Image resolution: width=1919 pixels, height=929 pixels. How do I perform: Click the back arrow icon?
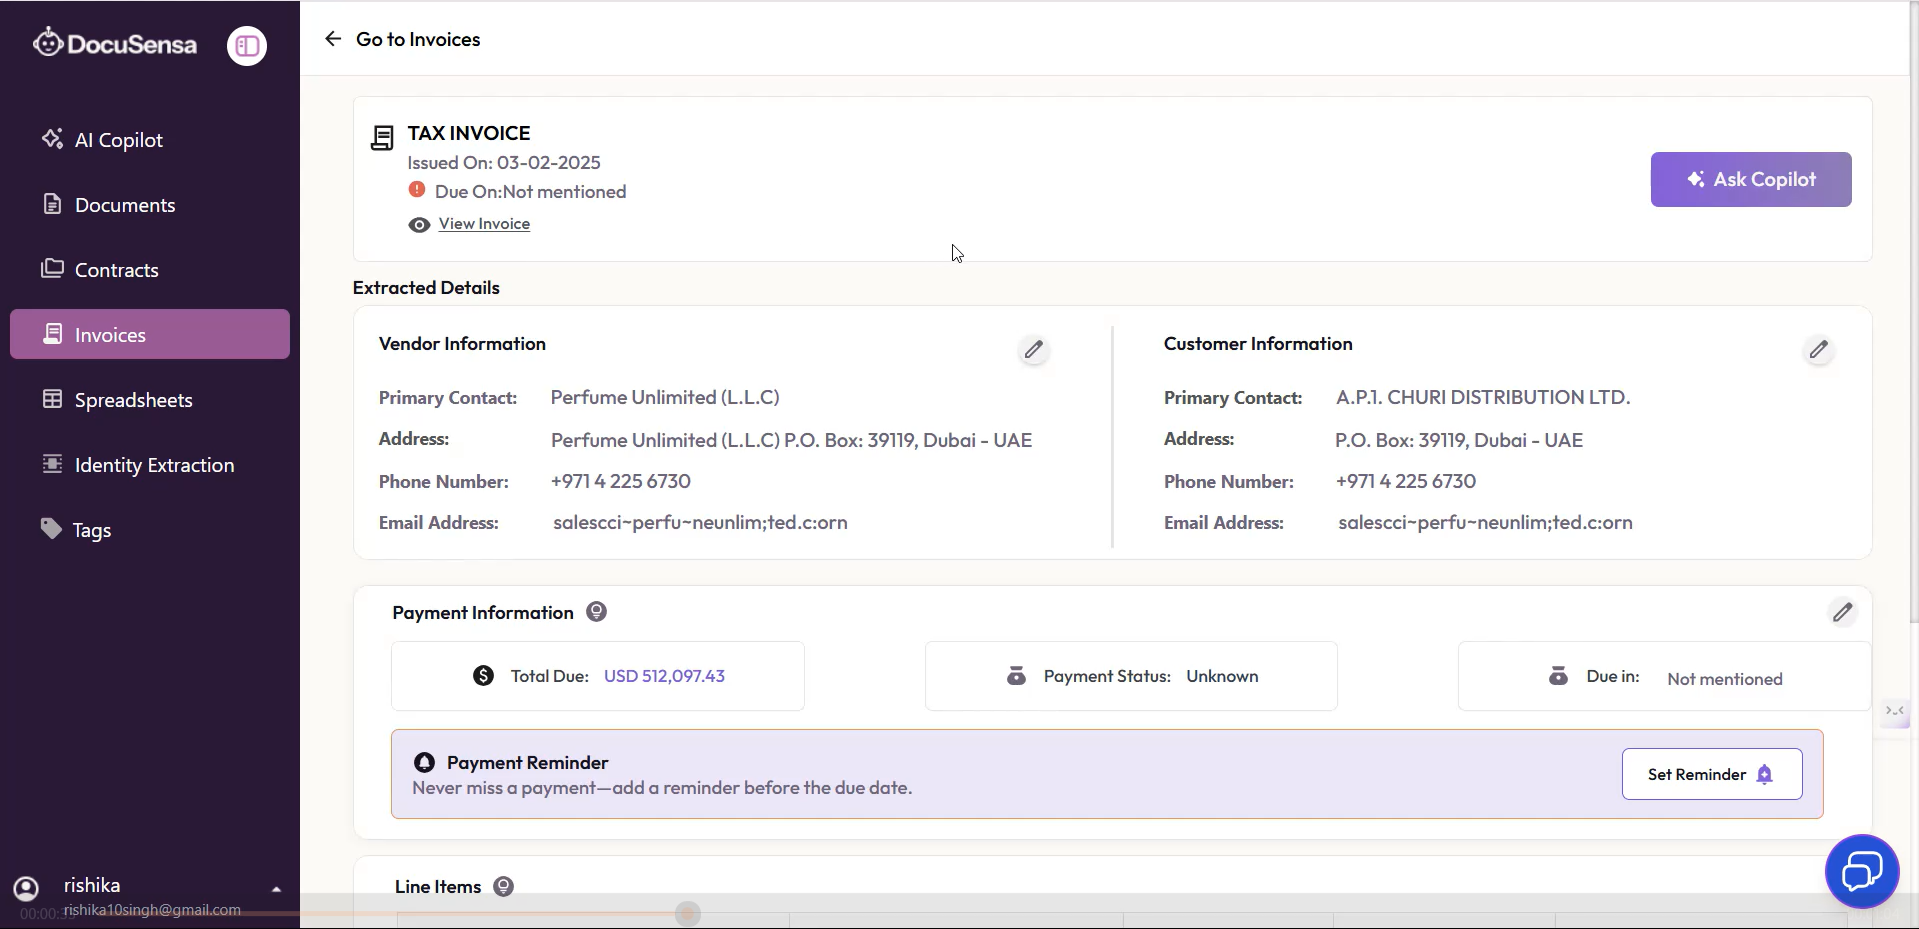tap(333, 39)
